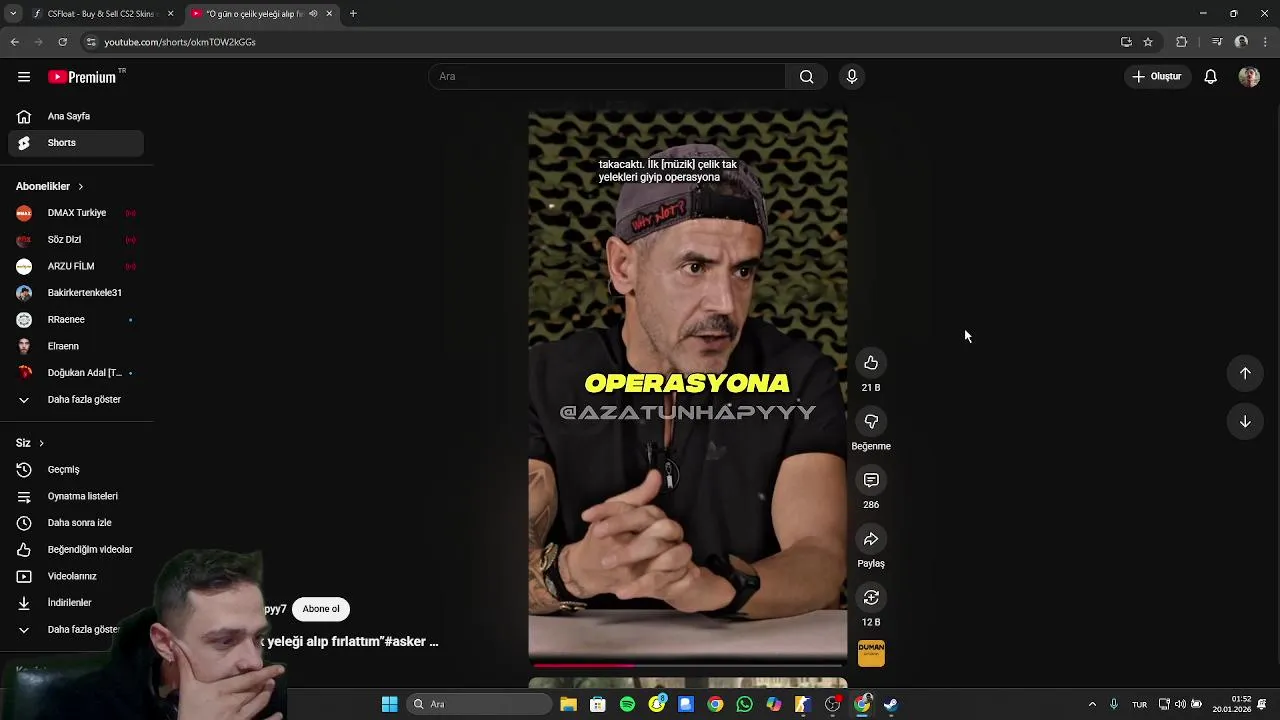
Task: Click the search magnifier button
Action: pyautogui.click(x=806, y=77)
